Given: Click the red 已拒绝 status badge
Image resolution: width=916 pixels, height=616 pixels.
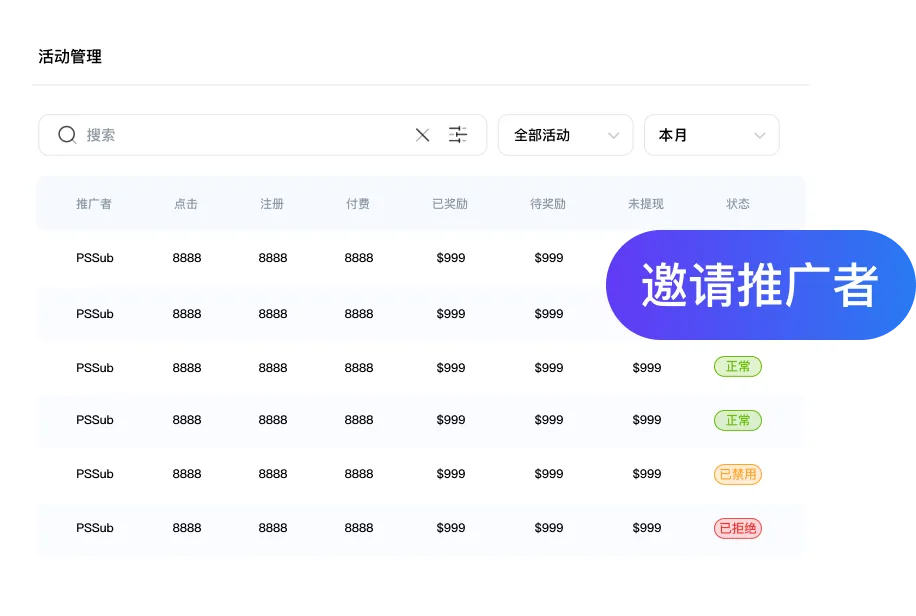Looking at the screenshot, I should point(737,528).
